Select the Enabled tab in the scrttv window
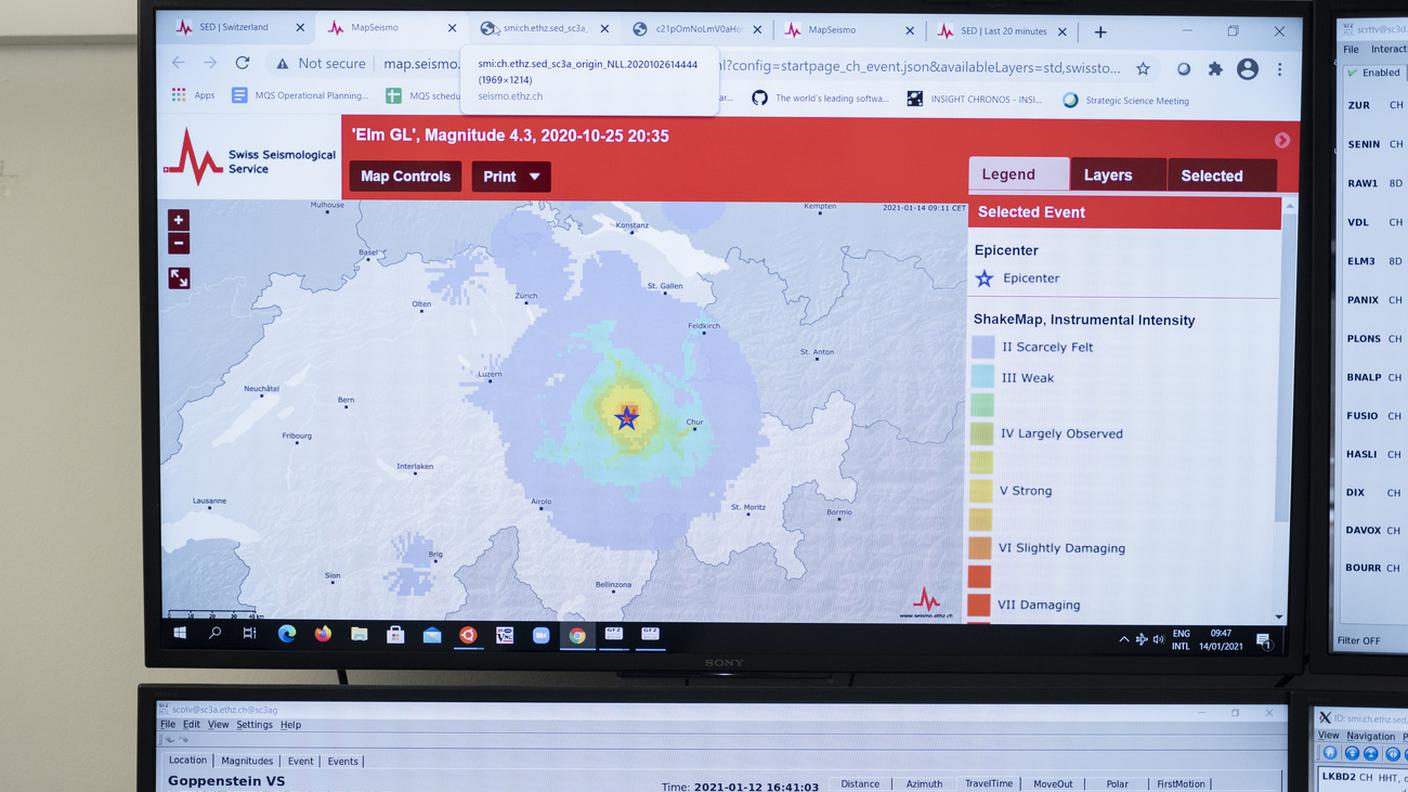Image resolution: width=1408 pixels, height=792 pixels. (x=1374, y=73)
